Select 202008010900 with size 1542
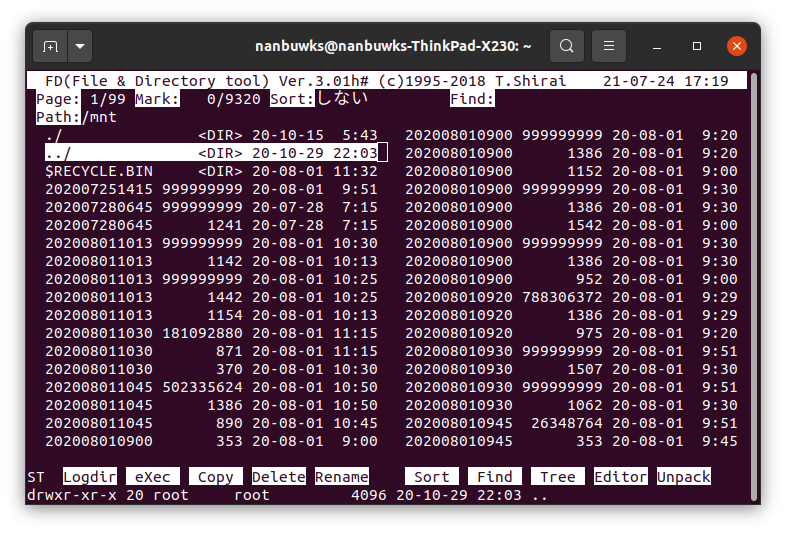Image resolution: width=786 pixels, height=533 pixels. coord(571,225)
